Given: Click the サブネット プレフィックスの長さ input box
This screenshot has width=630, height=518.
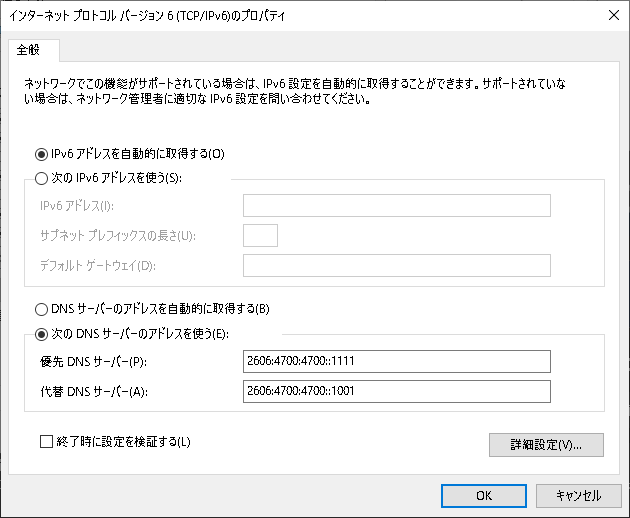Looking at the screenshot, I should pyautogui.click(x=260, y=235).
